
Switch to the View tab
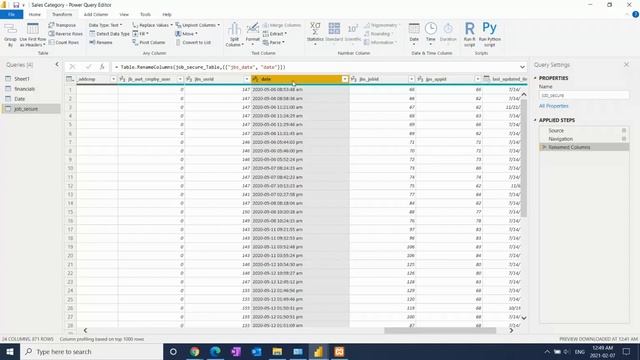(x=124, y=14)
